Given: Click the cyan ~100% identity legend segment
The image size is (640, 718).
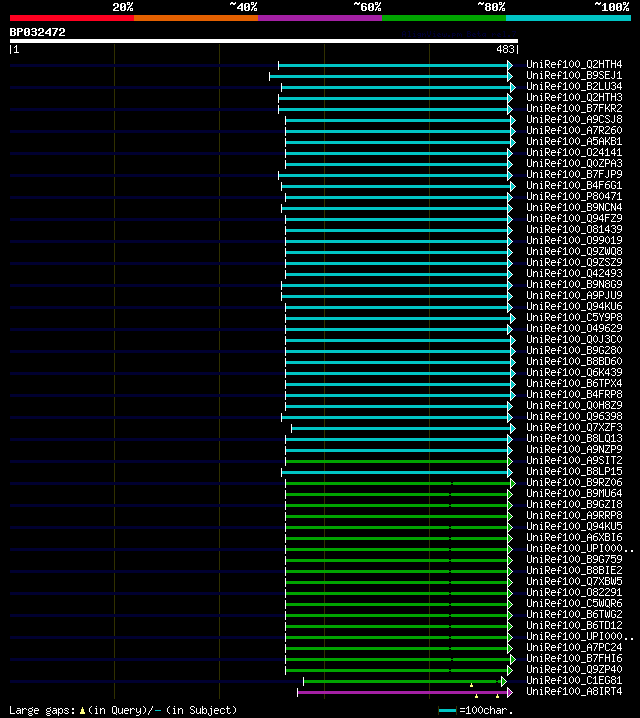Looking at the screenshot, I should point(569,18).
